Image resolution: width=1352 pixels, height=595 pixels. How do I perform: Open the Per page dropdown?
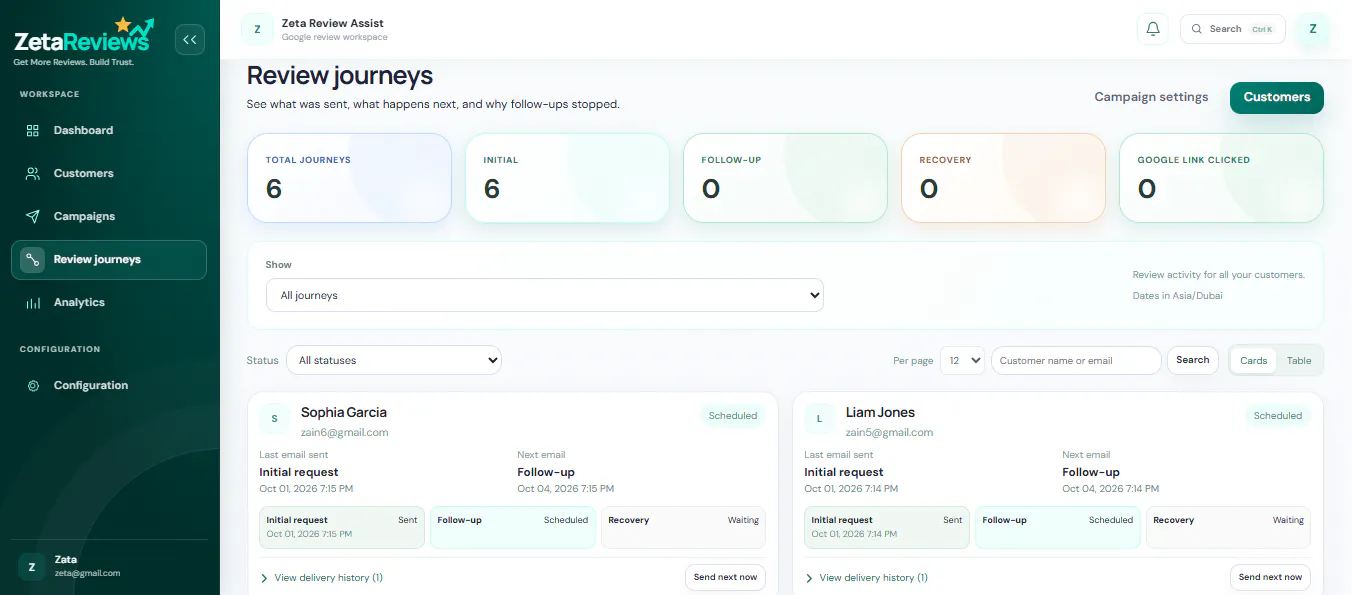(963, 360)
